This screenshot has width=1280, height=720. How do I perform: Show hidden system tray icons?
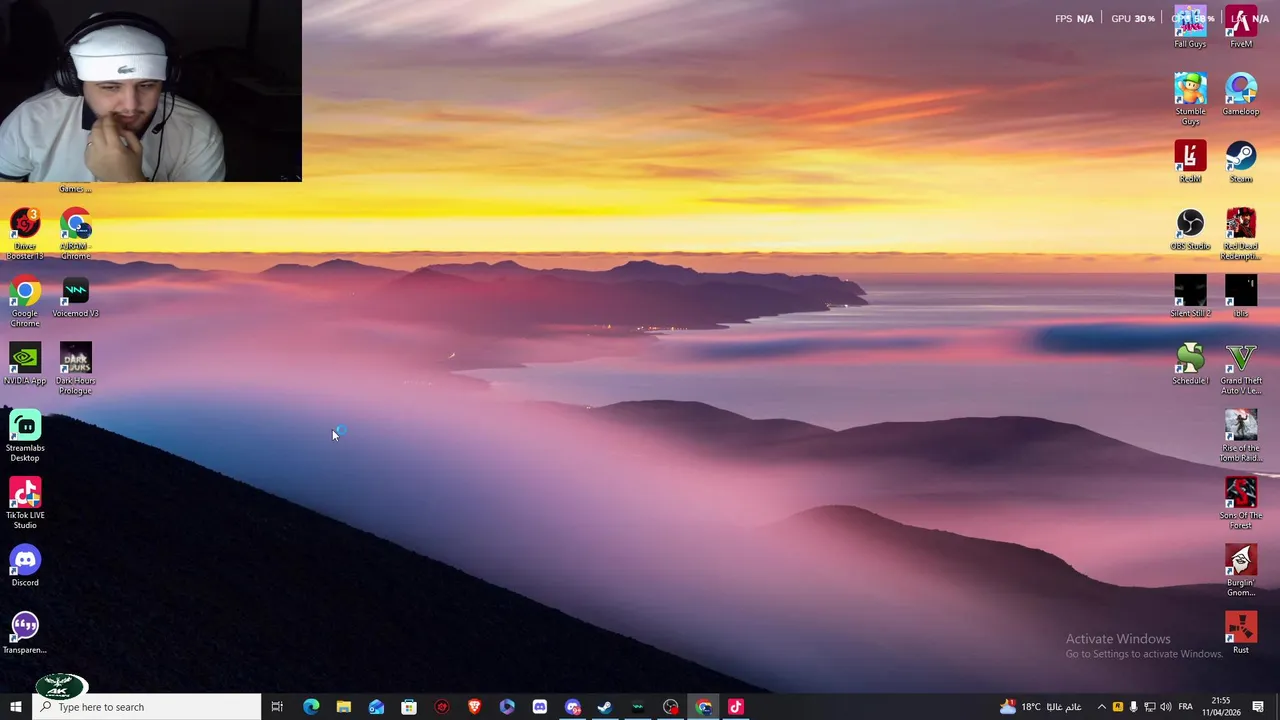(1102, 707)
